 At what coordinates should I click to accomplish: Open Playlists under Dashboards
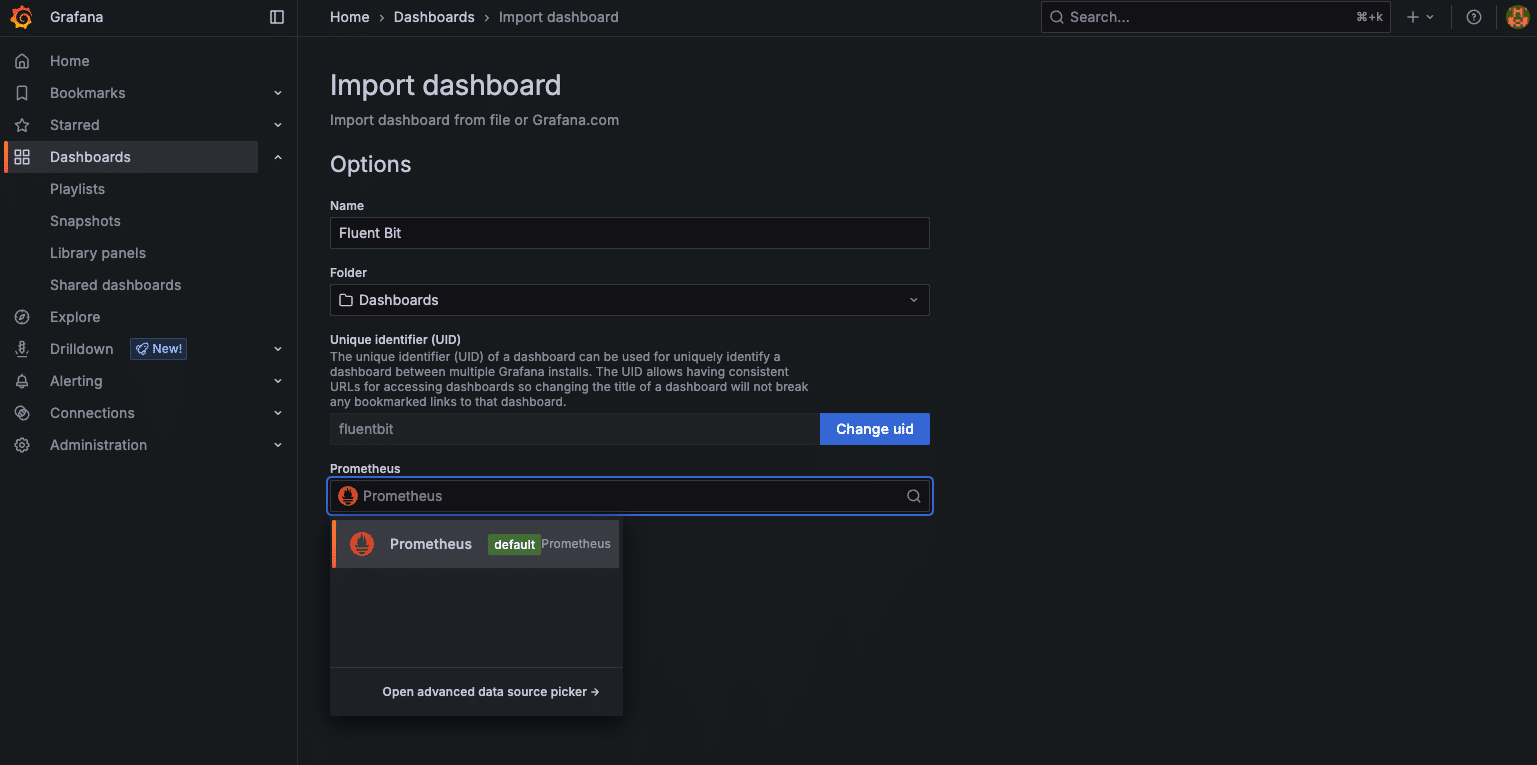(77, 189)
